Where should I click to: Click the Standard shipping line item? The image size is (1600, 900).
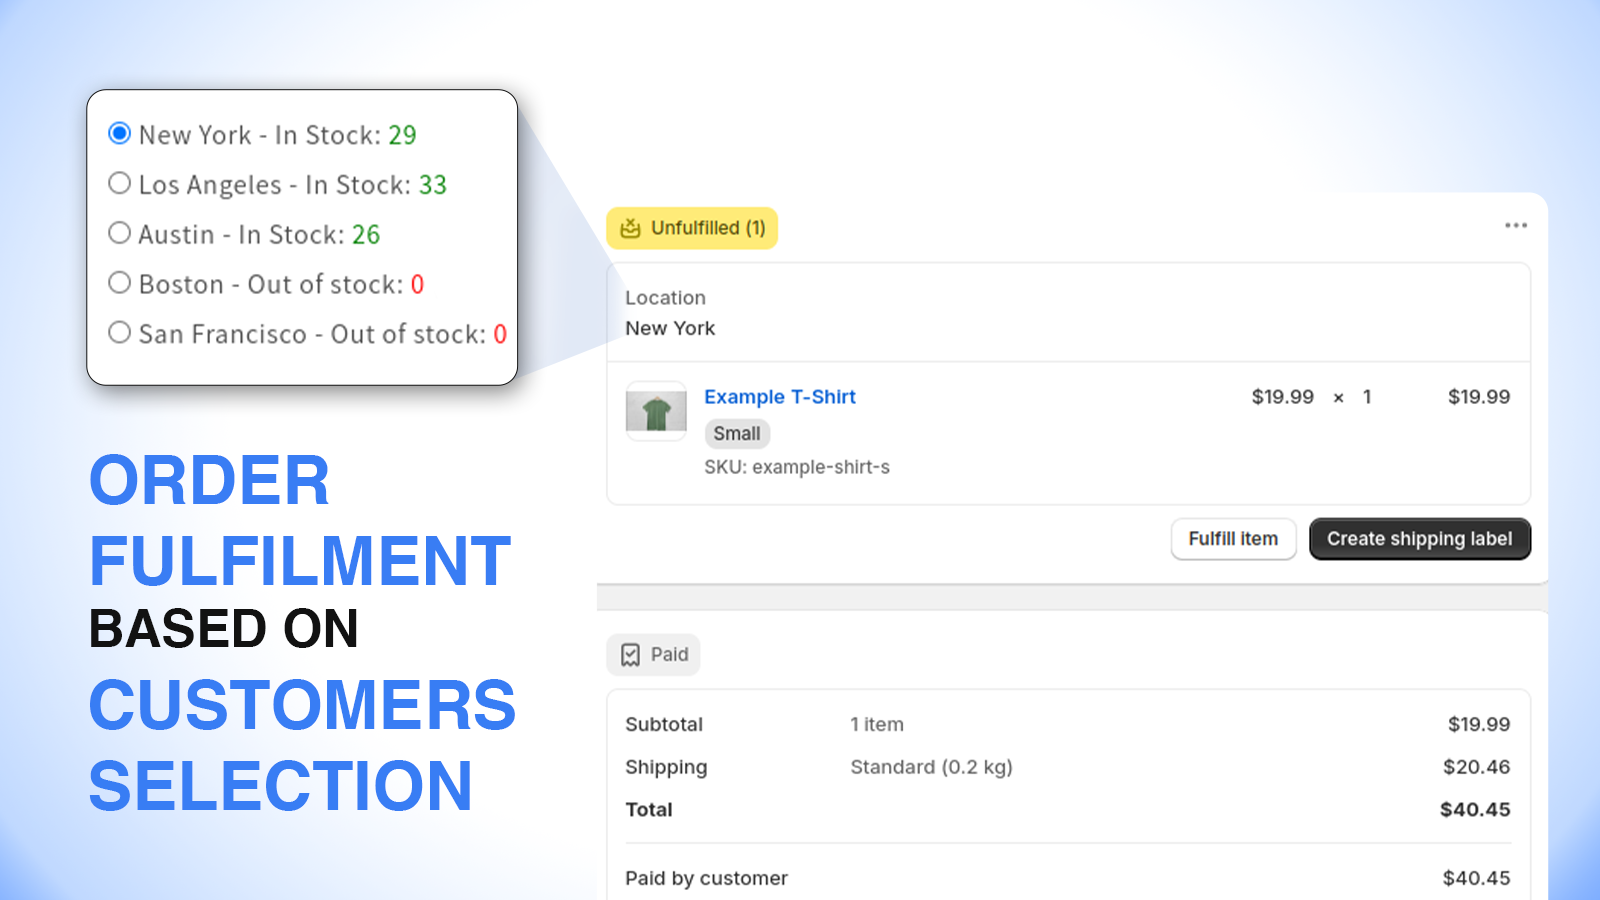931,767
